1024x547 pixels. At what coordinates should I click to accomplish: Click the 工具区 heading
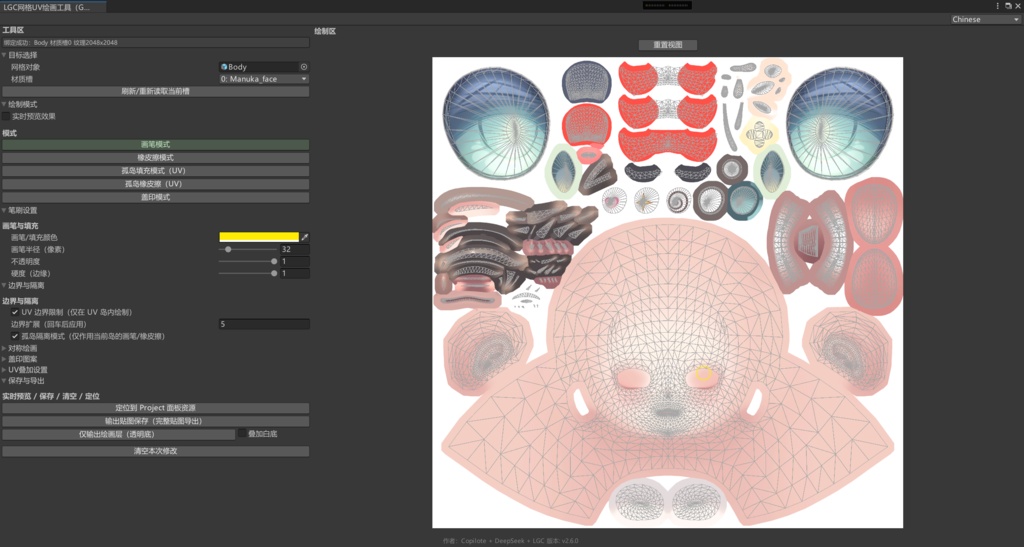point(13,31)
